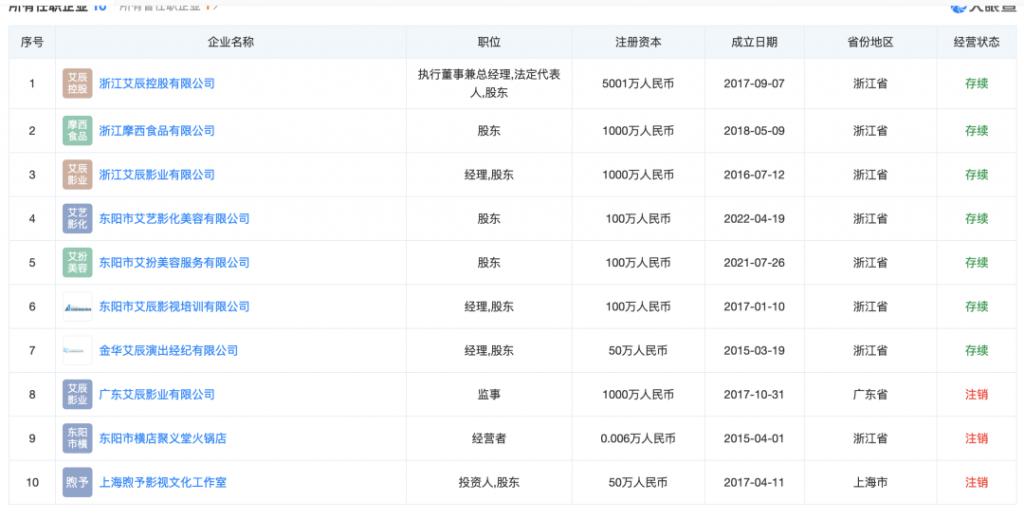Click the logo thumbnail for 金华艾辰演出经纪有限公司

click(77, 351)
